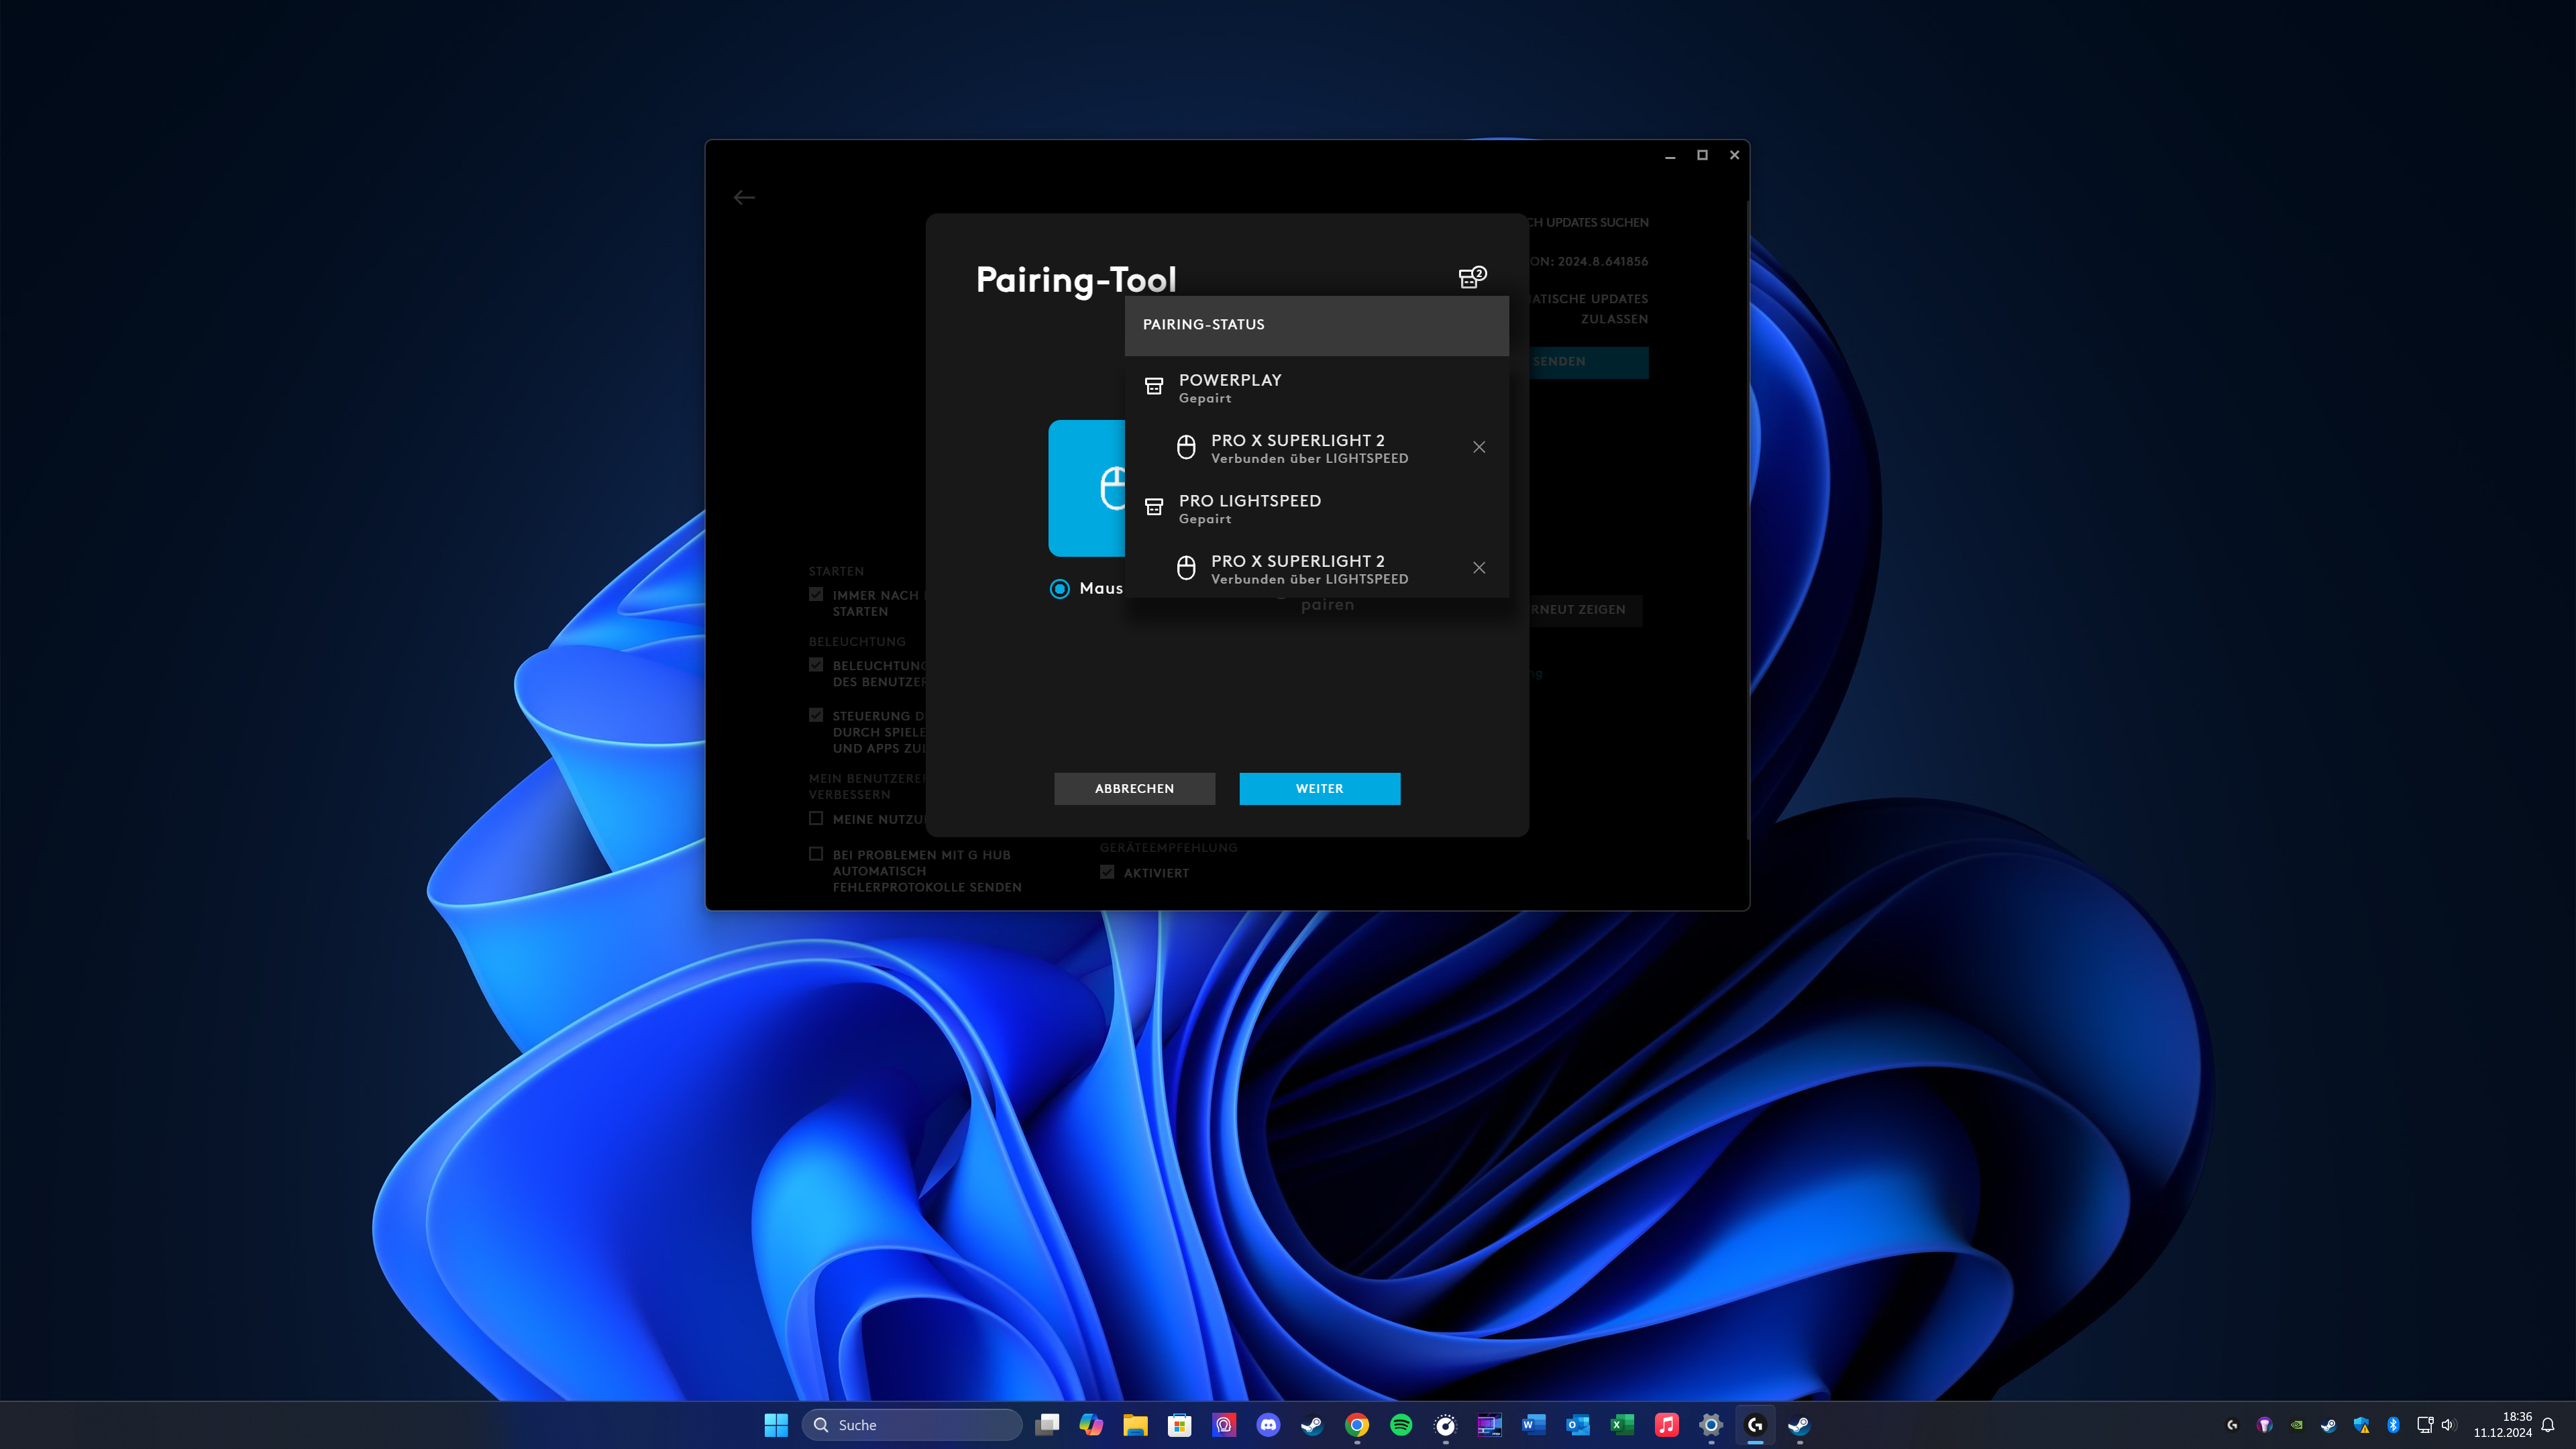Image resolution: width=2576 pixels, height=1449 pixels.
Task: Enable automatic error log sending checkbox
Action: (816, 854)
